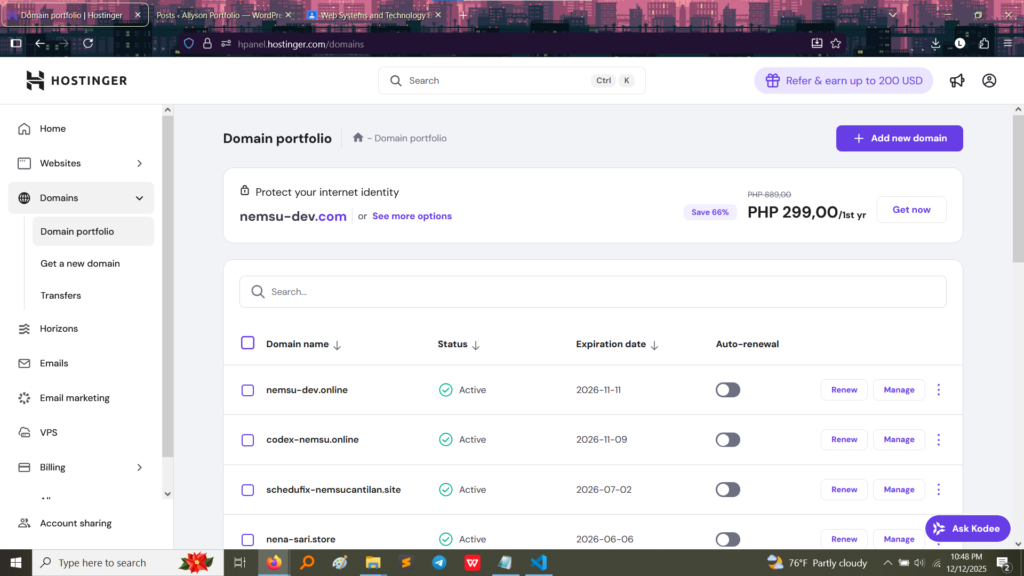Expand the Websites sidebar menu
The image size is (1024, 576).
139,163
